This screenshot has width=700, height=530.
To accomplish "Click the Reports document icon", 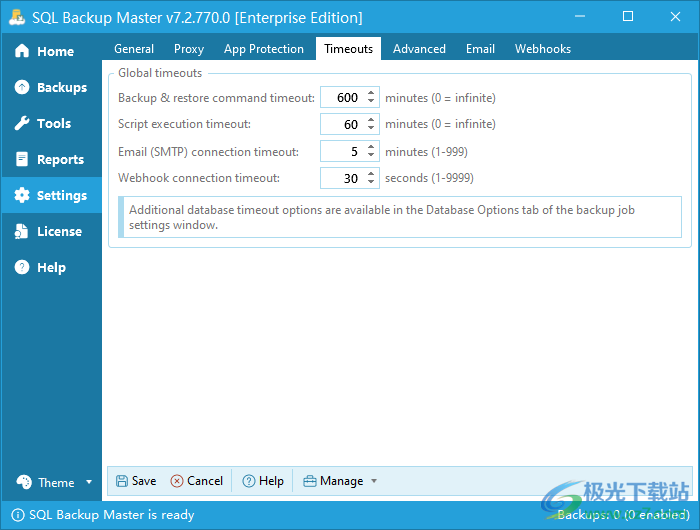I will point(22,159).
